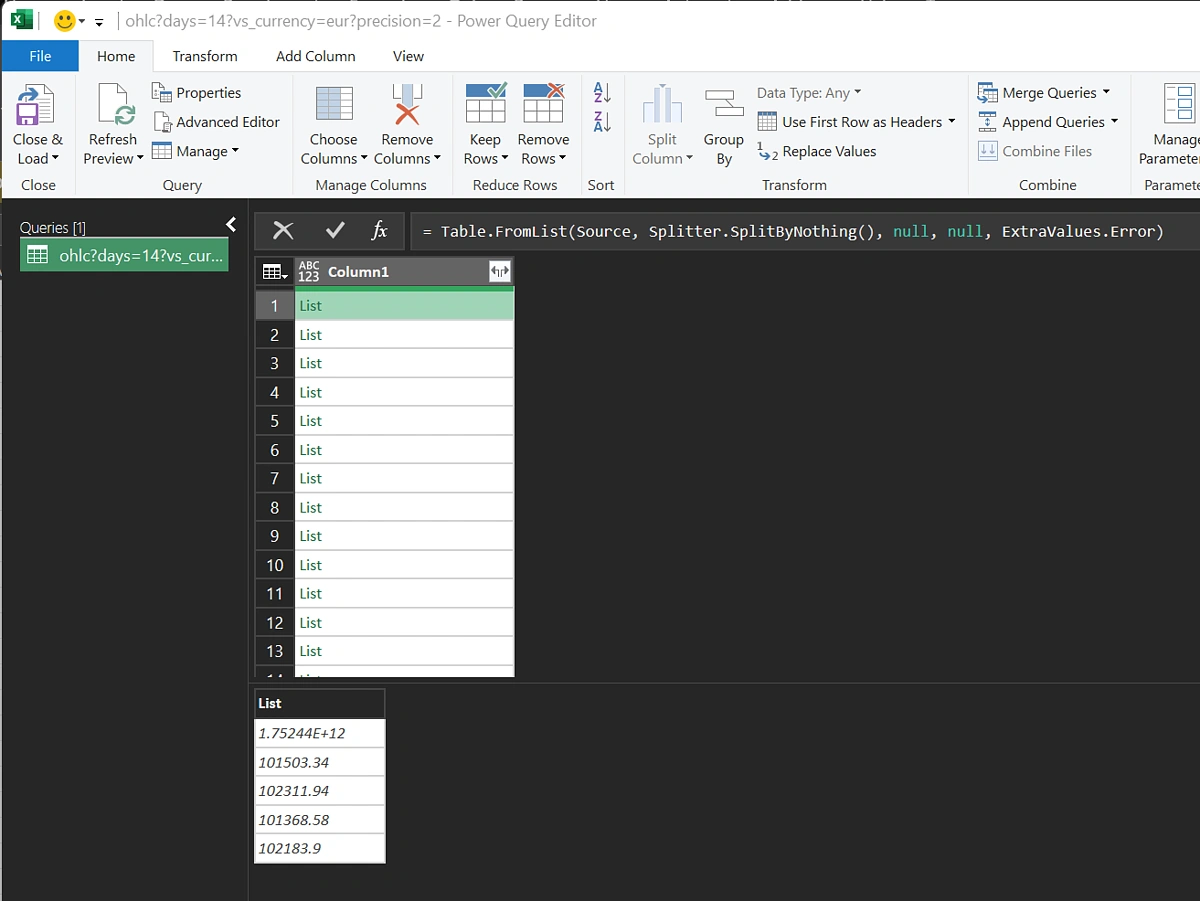The height and width of the screenshot is (901, 1200).
Task: Collapse the Queries pane
Action: click(231, 225)
